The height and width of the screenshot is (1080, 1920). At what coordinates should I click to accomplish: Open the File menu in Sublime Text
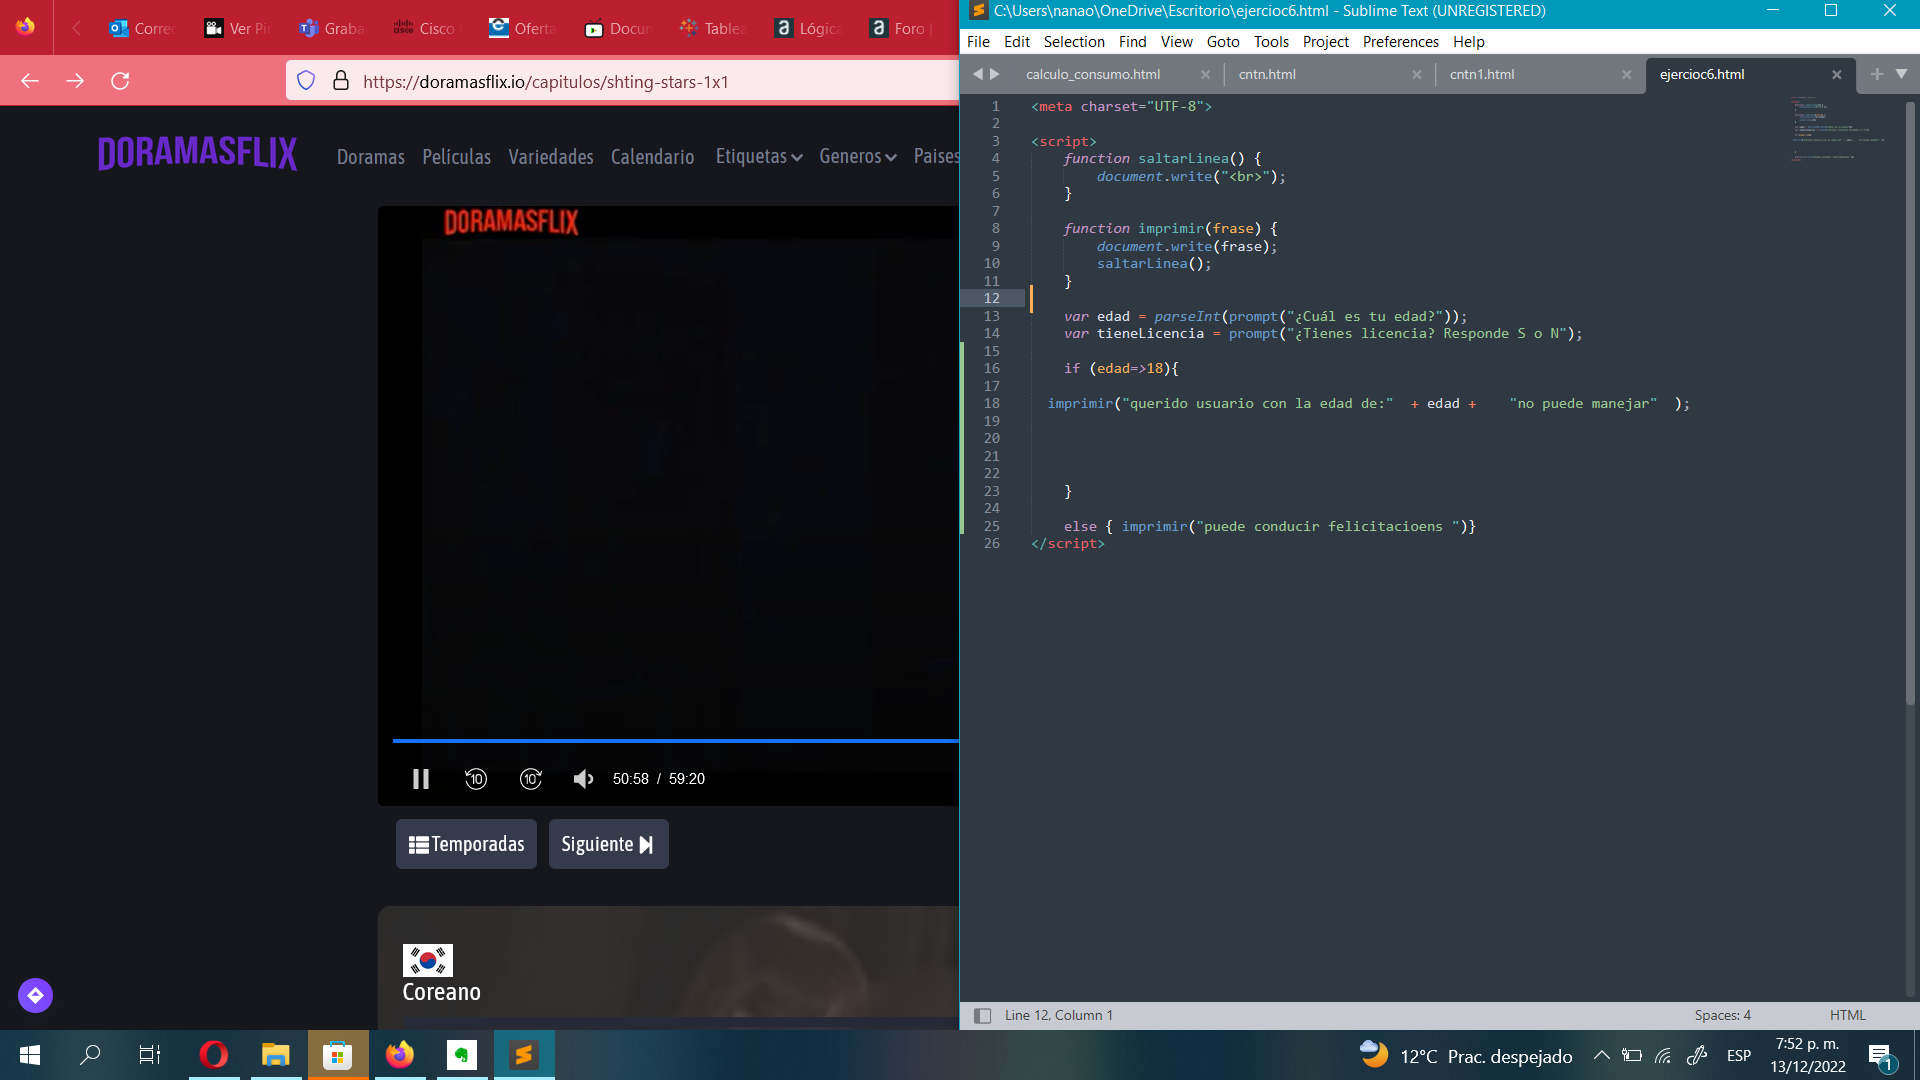pyautogui.click(x=978, y=42)
